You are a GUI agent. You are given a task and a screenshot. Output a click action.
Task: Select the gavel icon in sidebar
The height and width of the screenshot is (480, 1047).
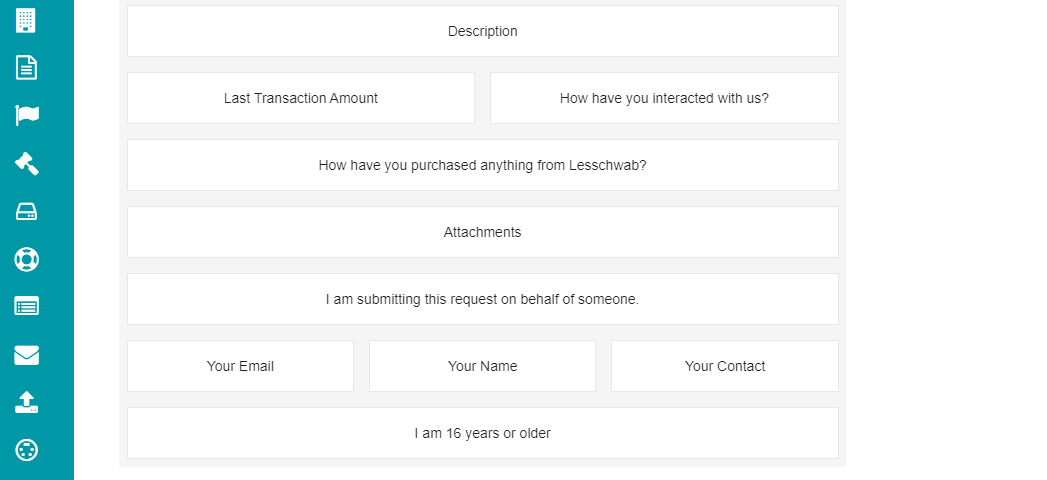(27, 163)
